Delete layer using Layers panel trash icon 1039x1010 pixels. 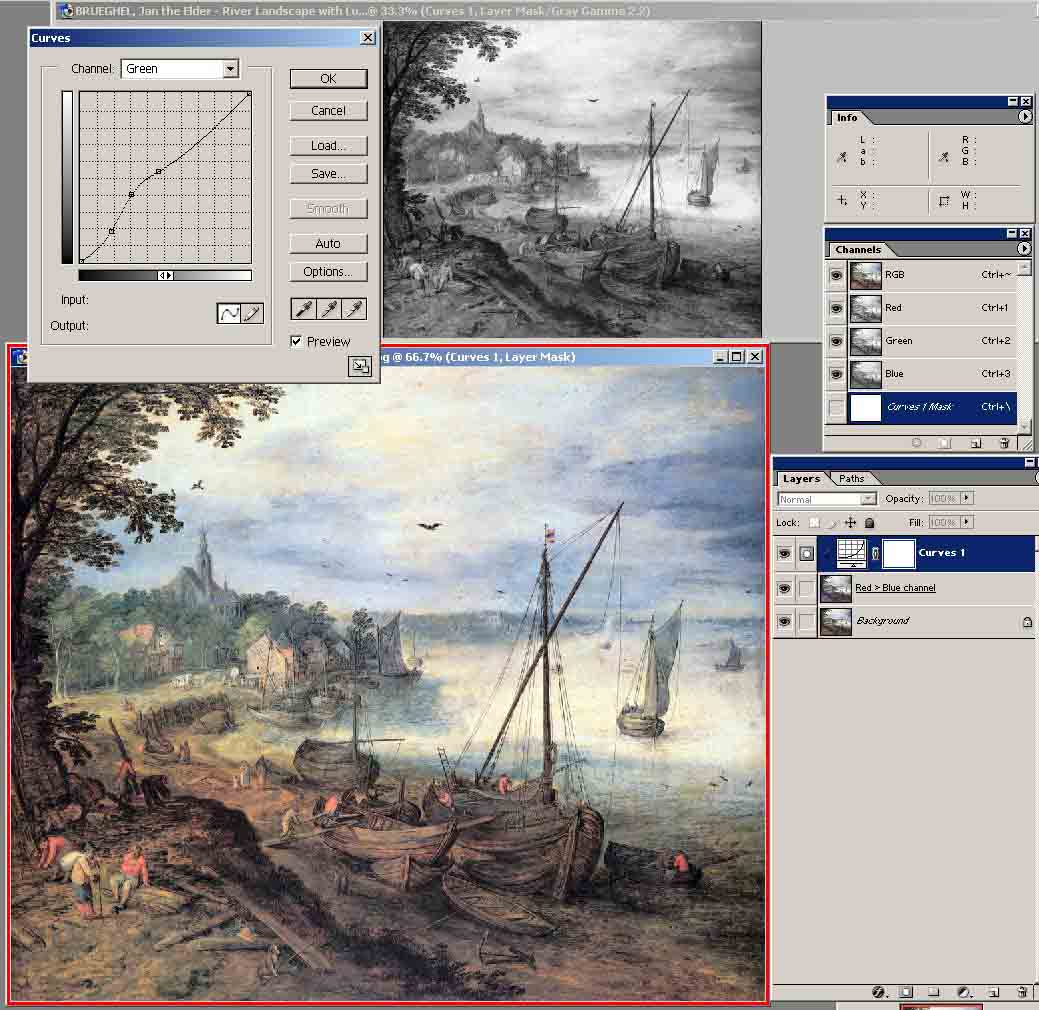[x=1021, y=992]
